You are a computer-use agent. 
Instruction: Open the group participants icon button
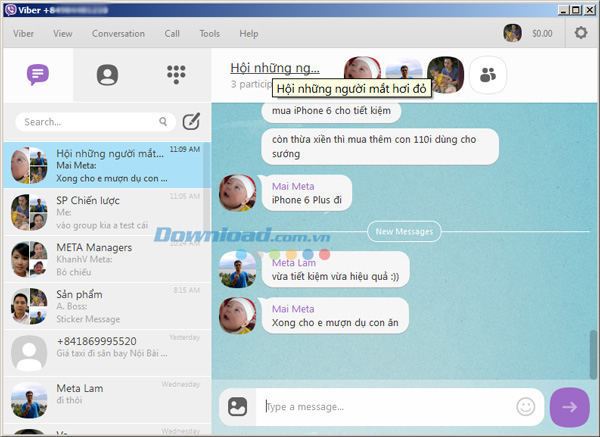(x=488, y=75)
